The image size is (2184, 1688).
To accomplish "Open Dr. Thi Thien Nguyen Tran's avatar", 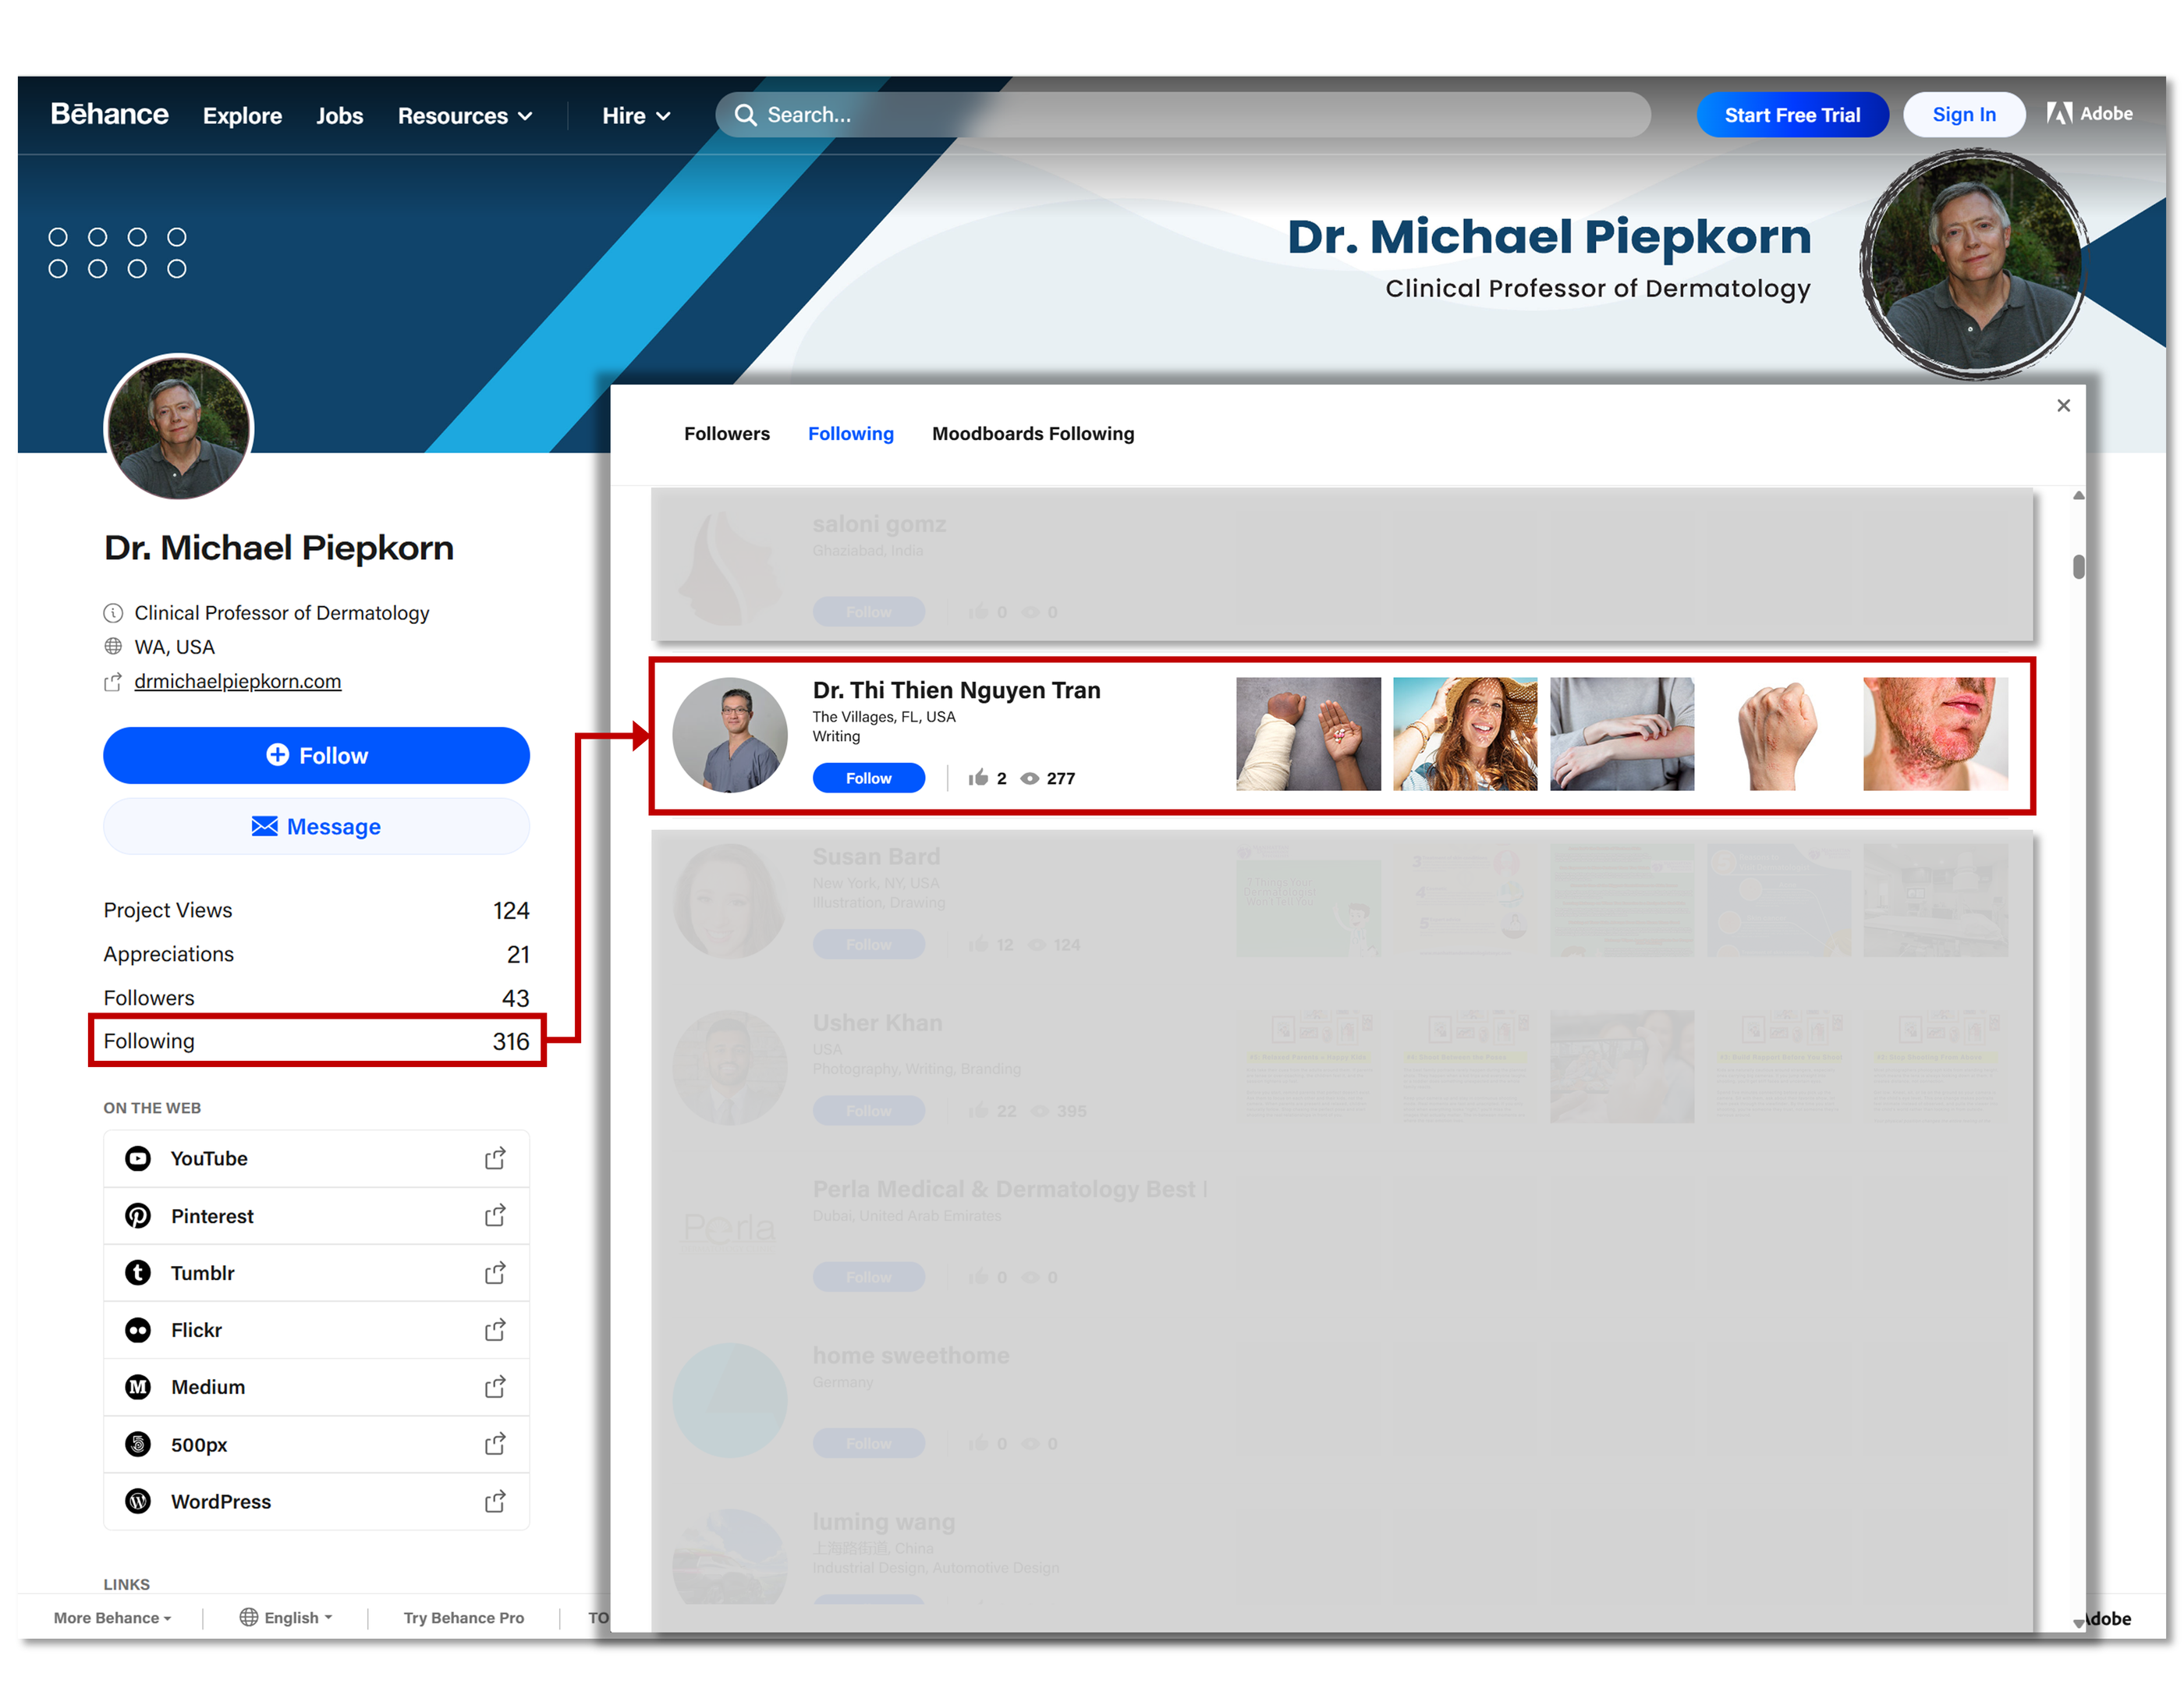I will click(730, 735).
